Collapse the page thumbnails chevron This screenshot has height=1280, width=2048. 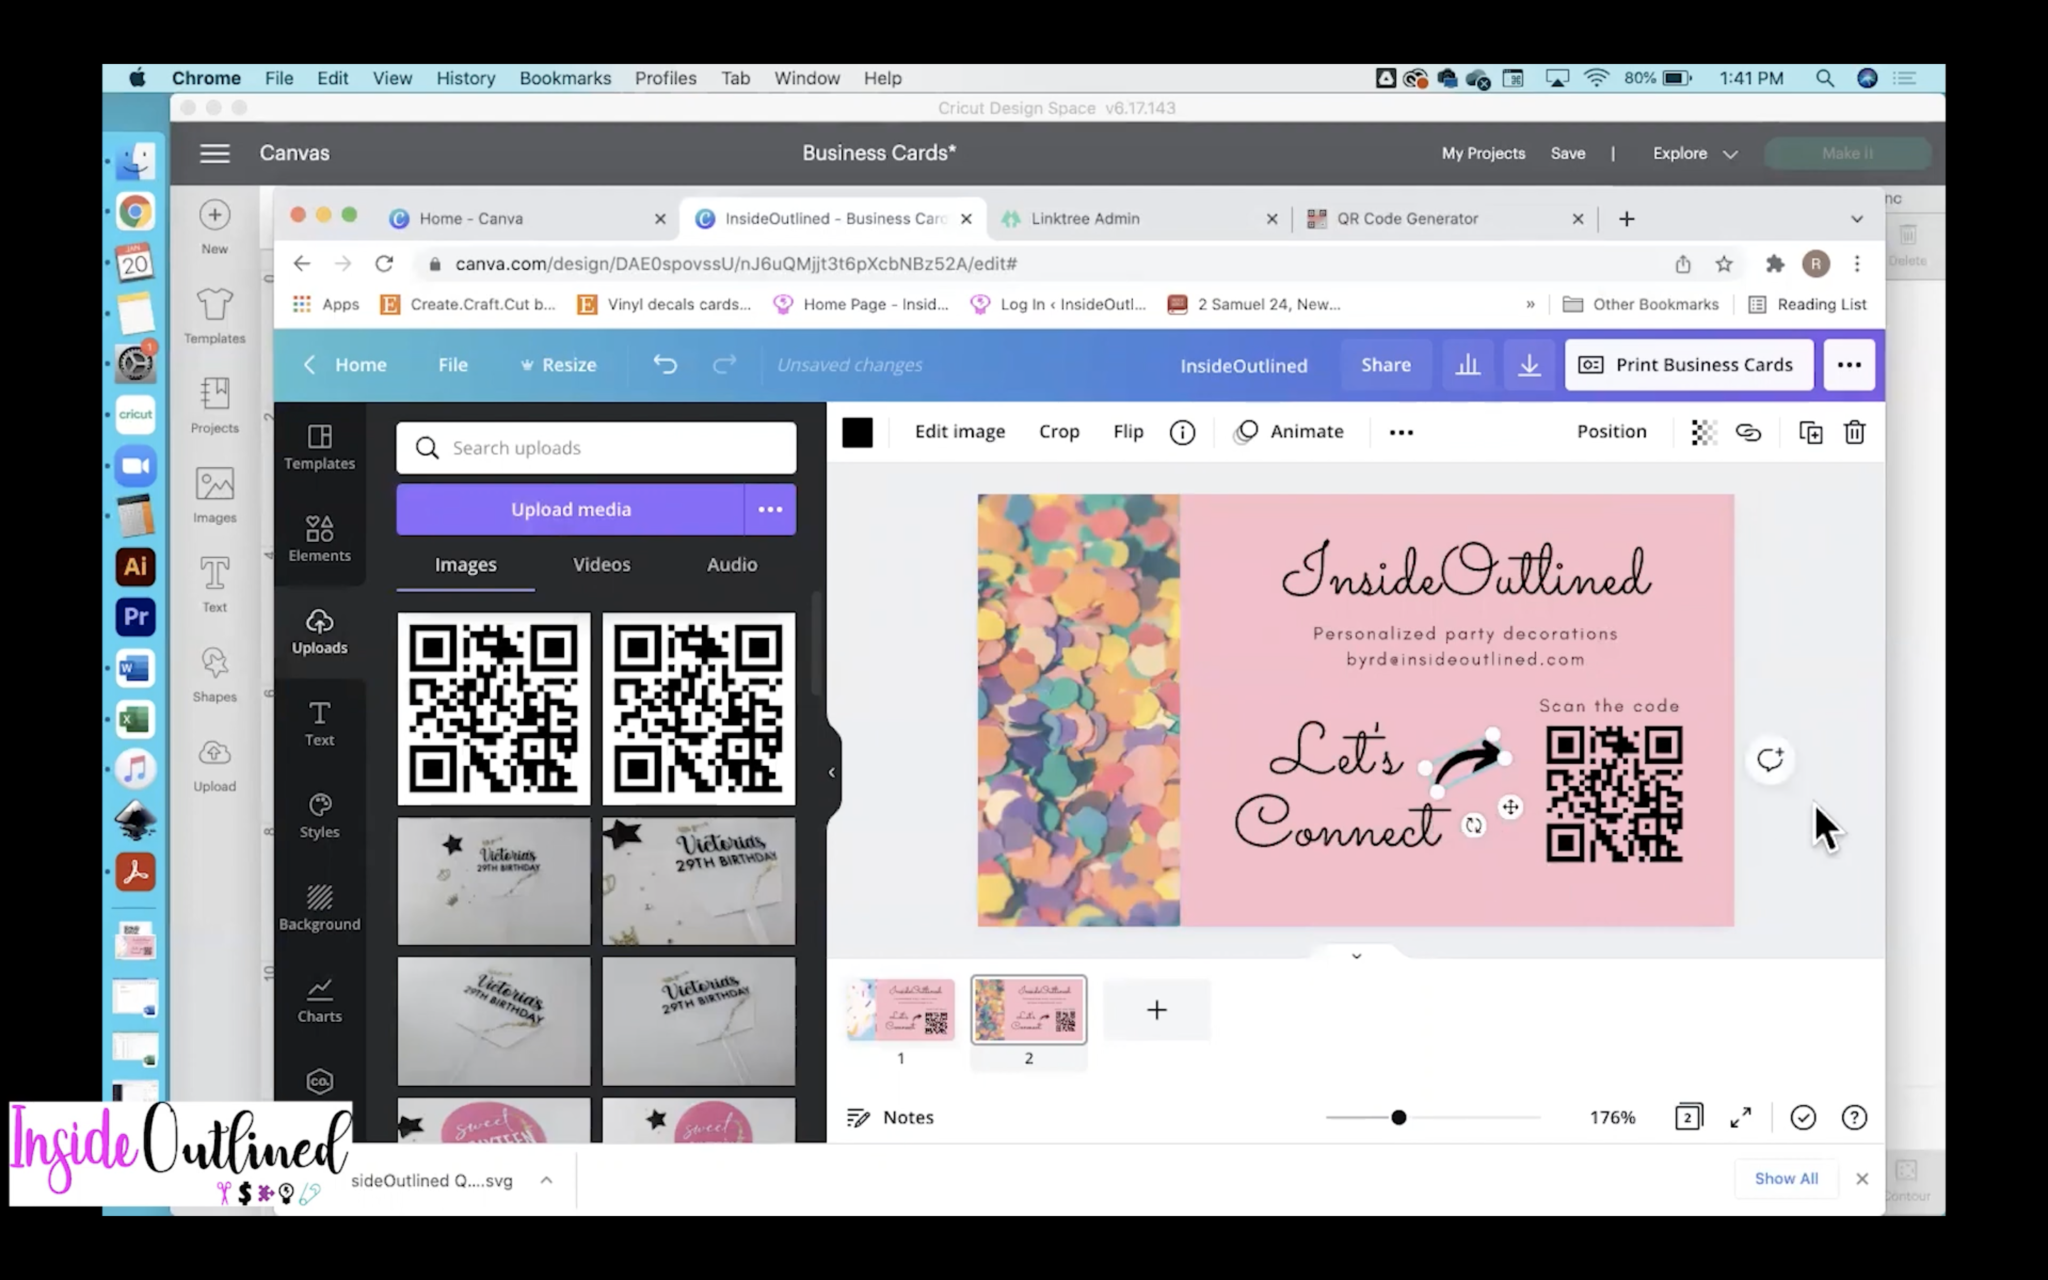(1356, 956)
